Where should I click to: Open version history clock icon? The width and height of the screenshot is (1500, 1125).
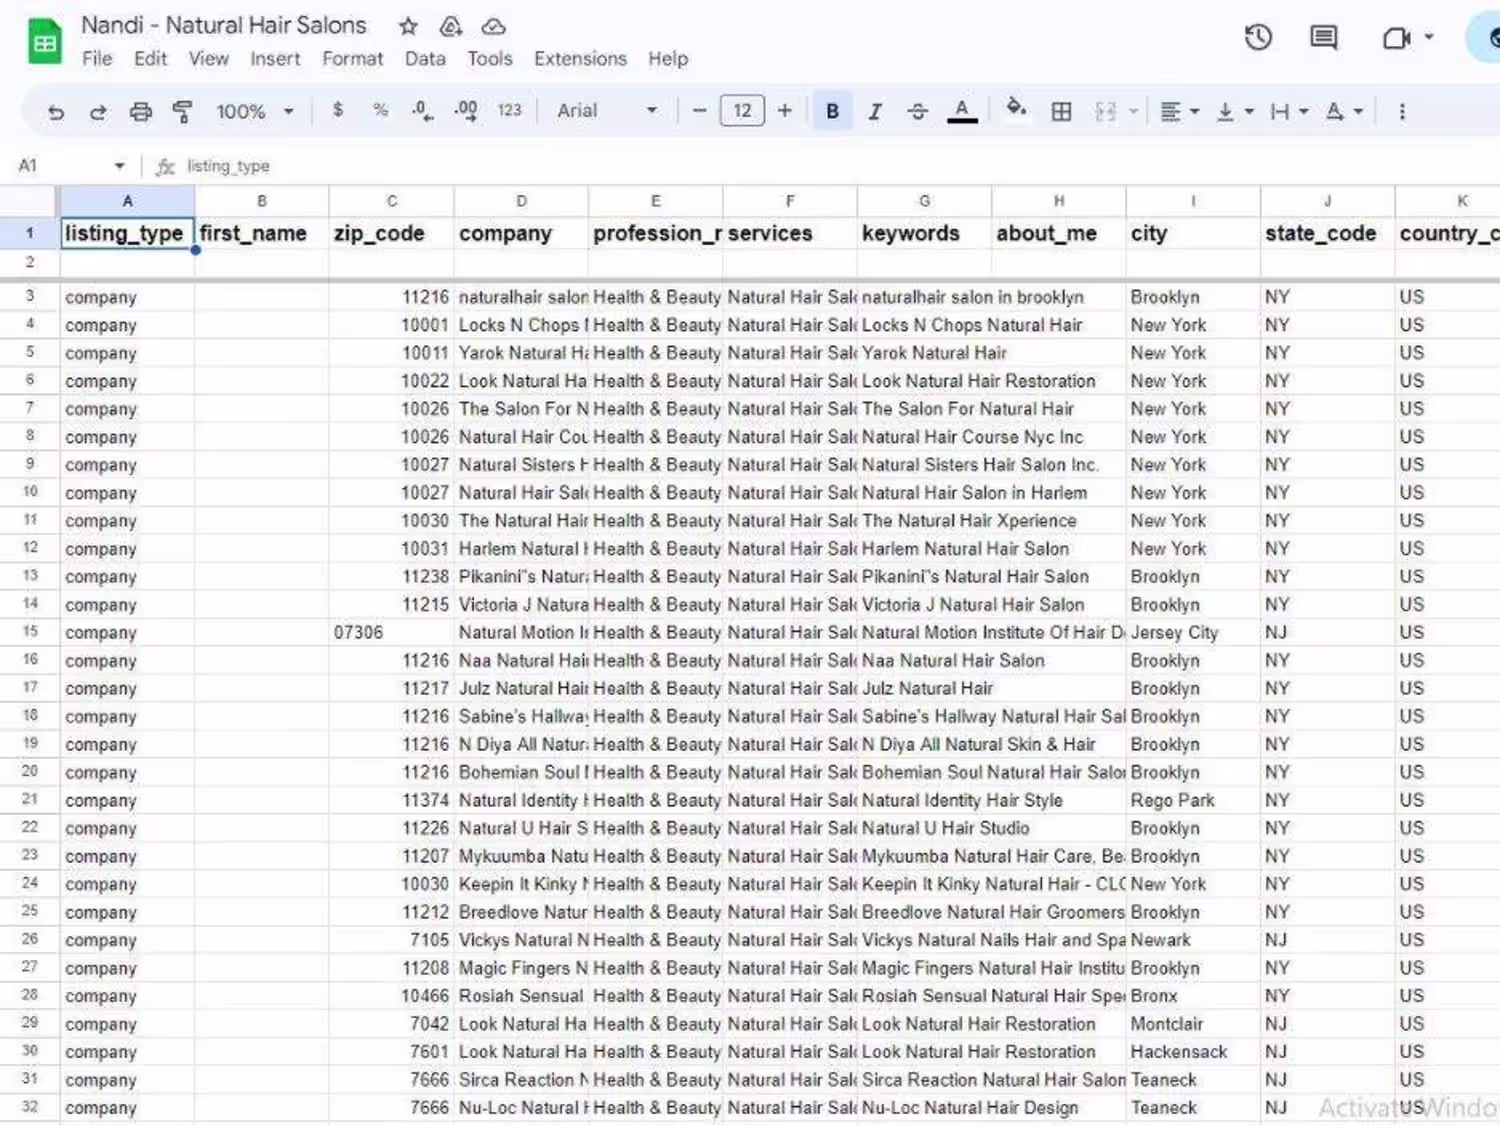pyautogui.click(x=1258, y=38)
